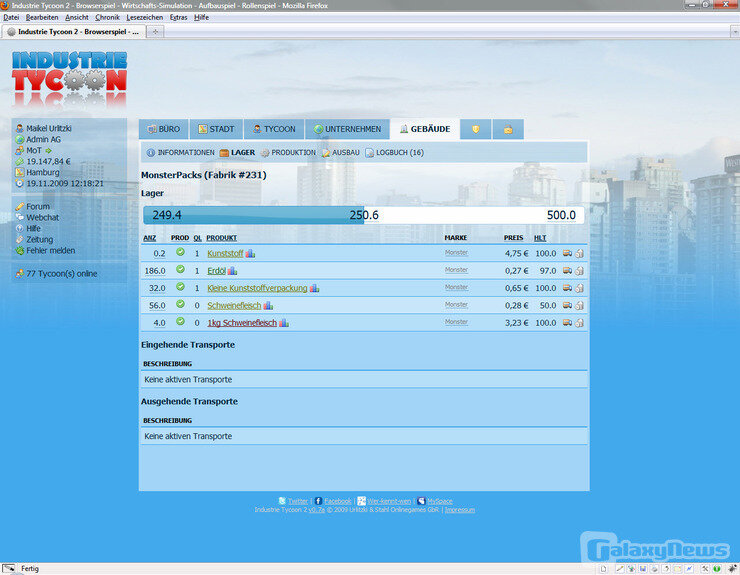Open the yellow briefcase icon tab

(508, 129)
